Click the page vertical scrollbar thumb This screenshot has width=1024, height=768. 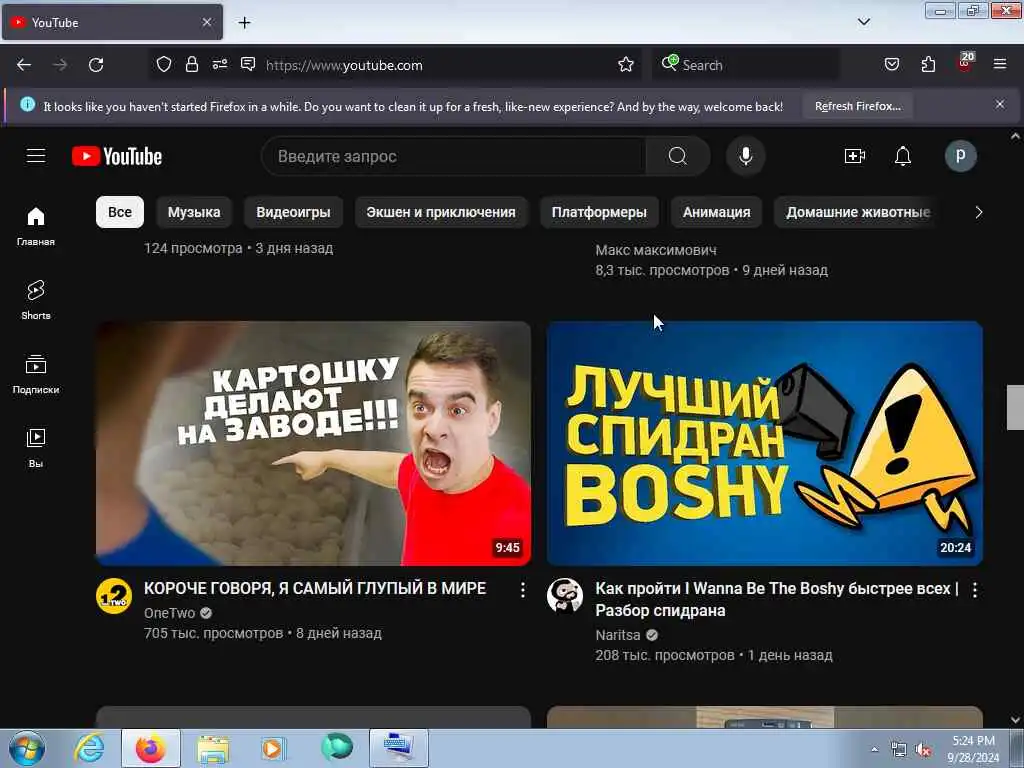click(1015, 408)
